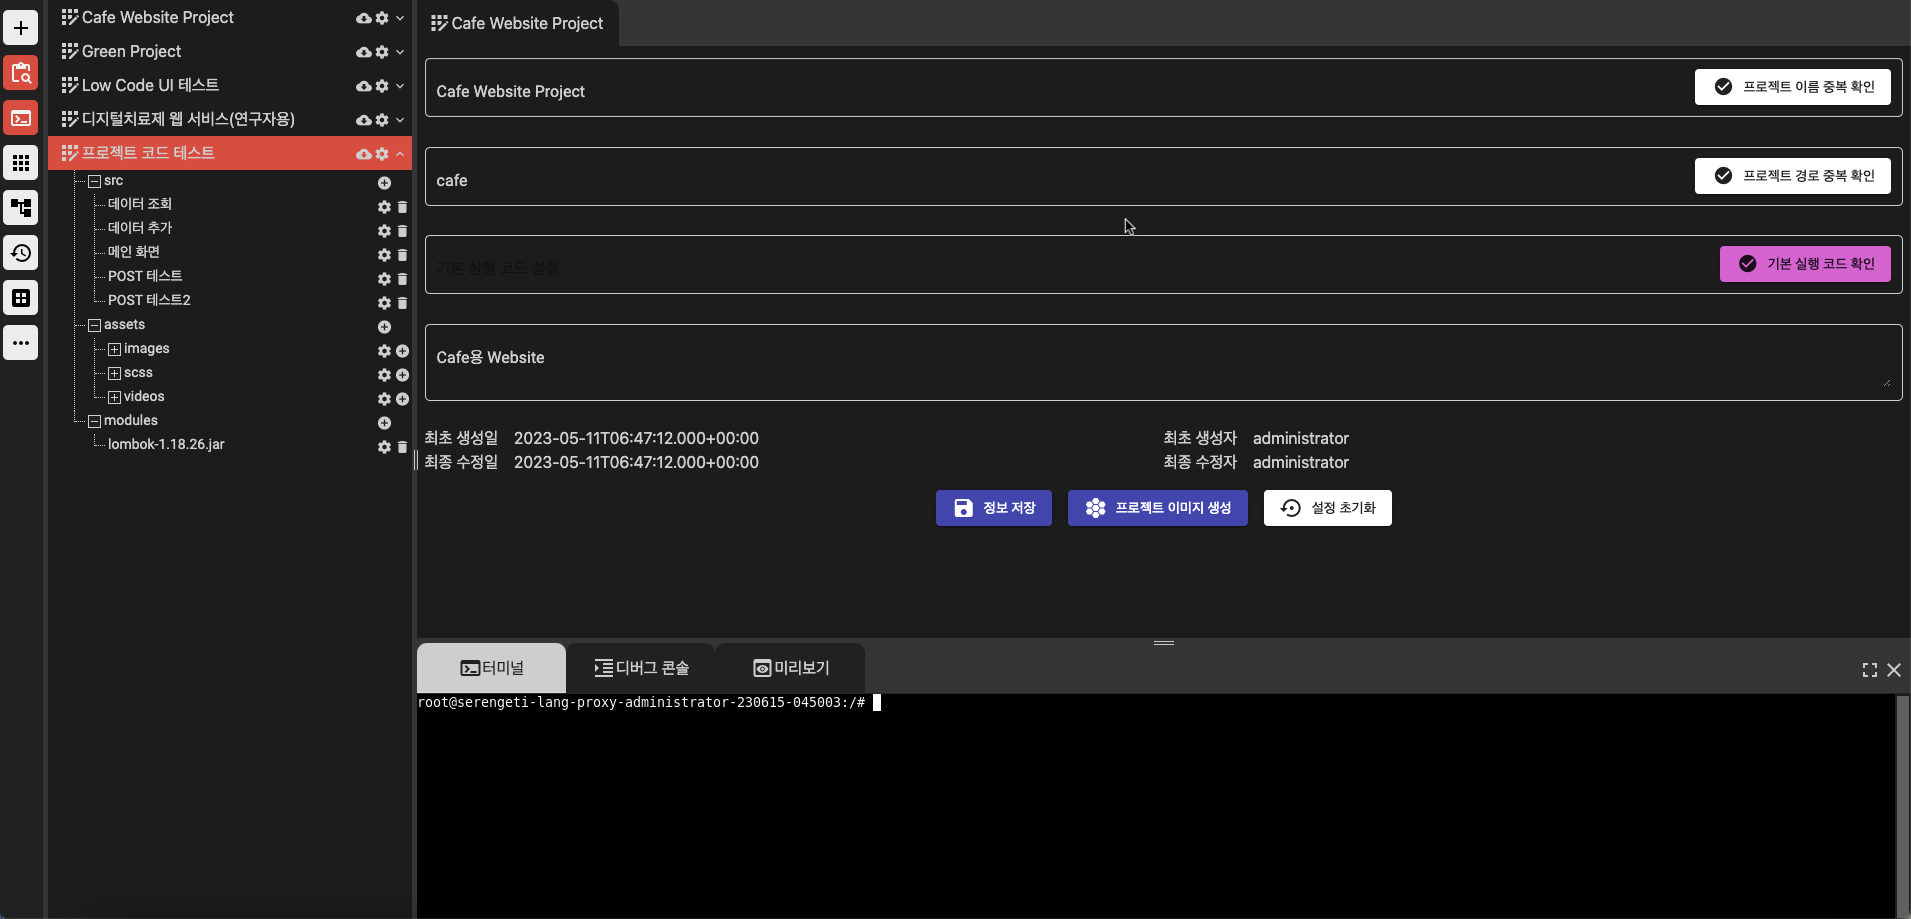Click the plus icon in the left sidebar
The height and width of the screenshot is (919, 1911).
pyautogui.click(x=20, y=28)
